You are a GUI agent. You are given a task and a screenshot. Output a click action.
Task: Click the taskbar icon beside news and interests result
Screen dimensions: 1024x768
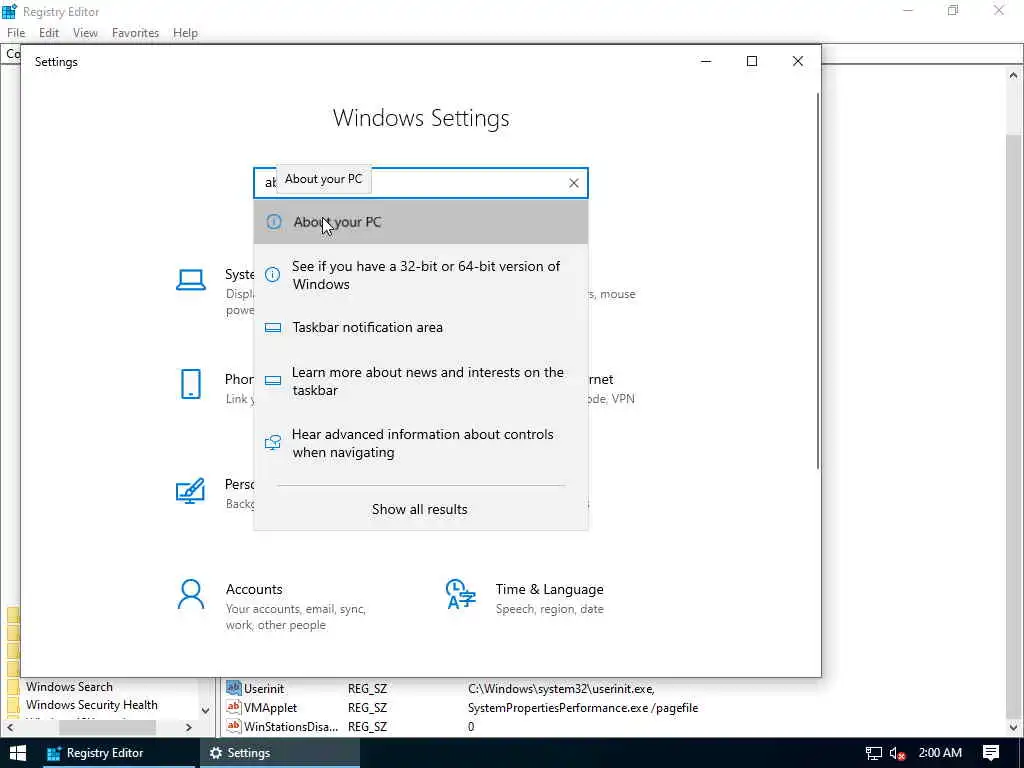(273, 380)
